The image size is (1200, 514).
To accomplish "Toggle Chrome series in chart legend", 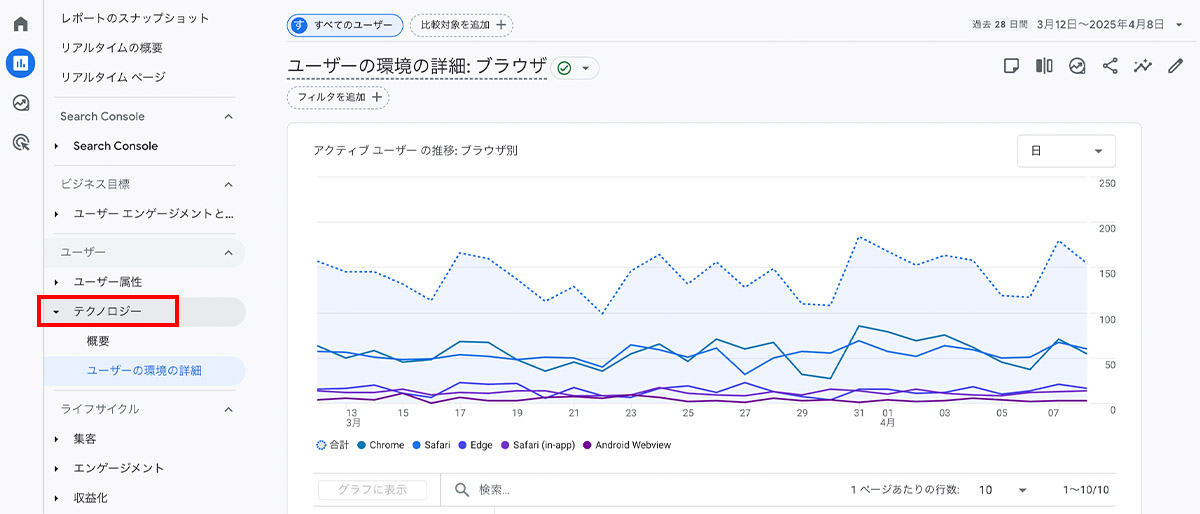I will coord(380,444).
